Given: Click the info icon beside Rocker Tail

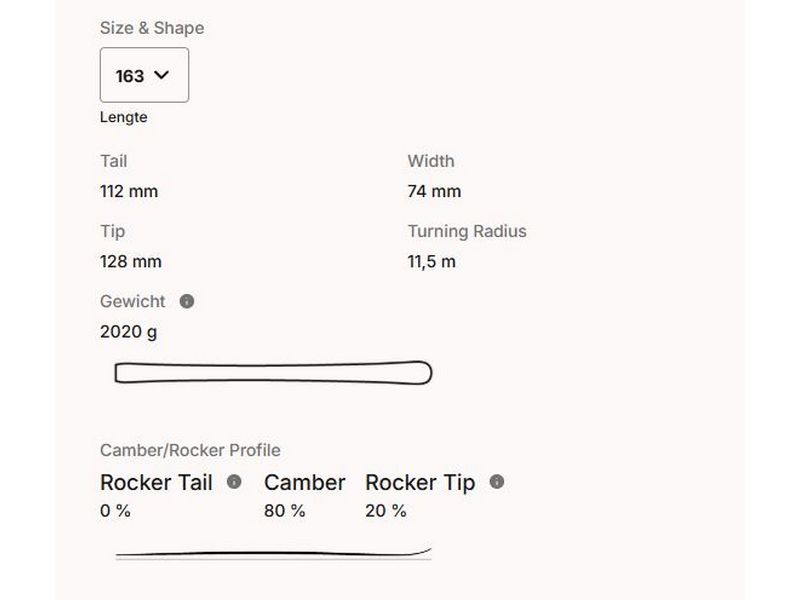Looking at the screenshot, I should tap(234, 482).
